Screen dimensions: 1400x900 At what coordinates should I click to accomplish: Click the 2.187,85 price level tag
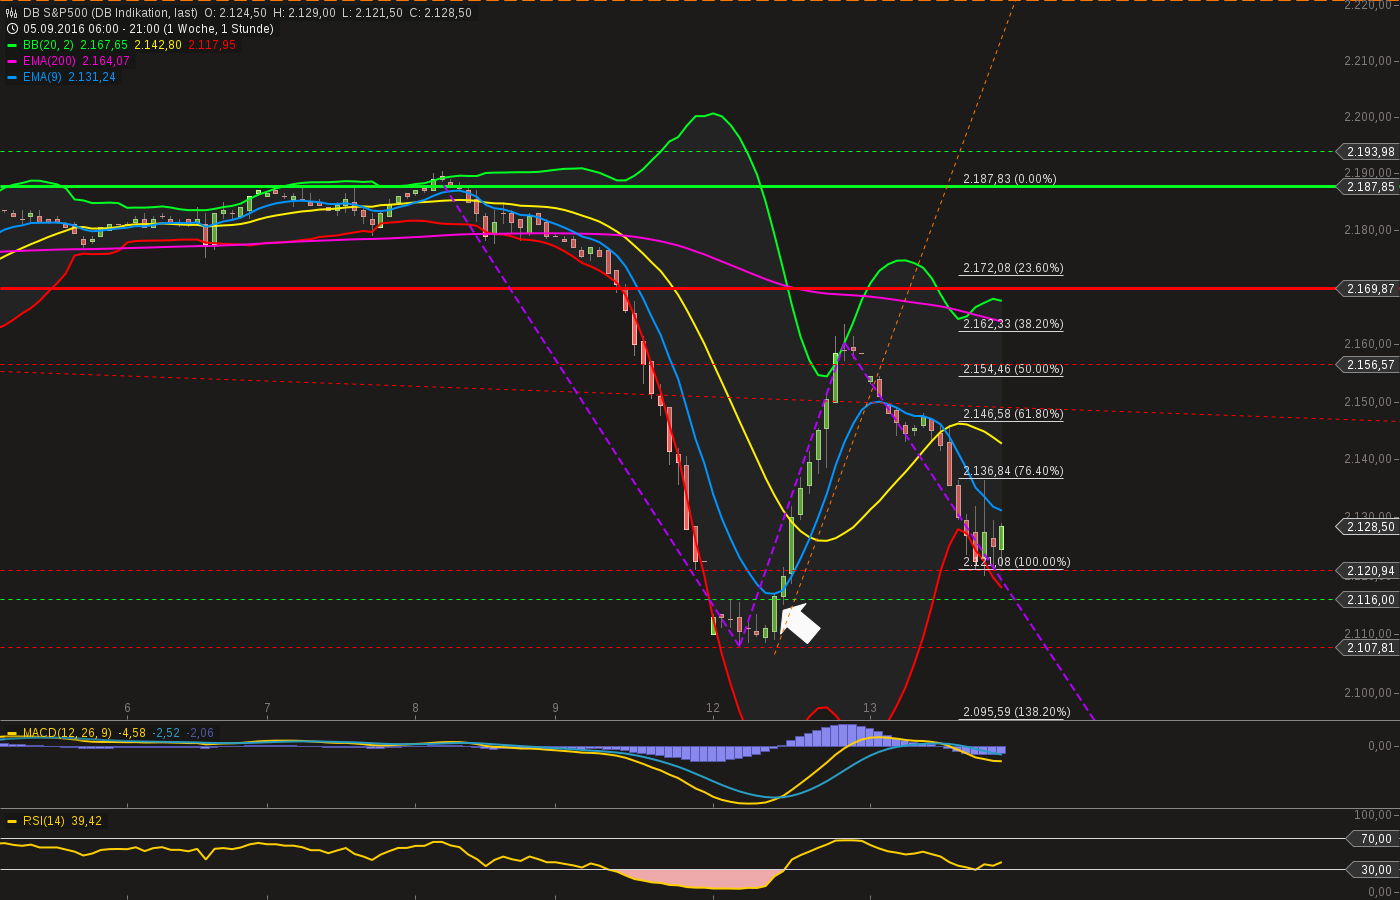pyautogui.click(x=1368, y=187)
